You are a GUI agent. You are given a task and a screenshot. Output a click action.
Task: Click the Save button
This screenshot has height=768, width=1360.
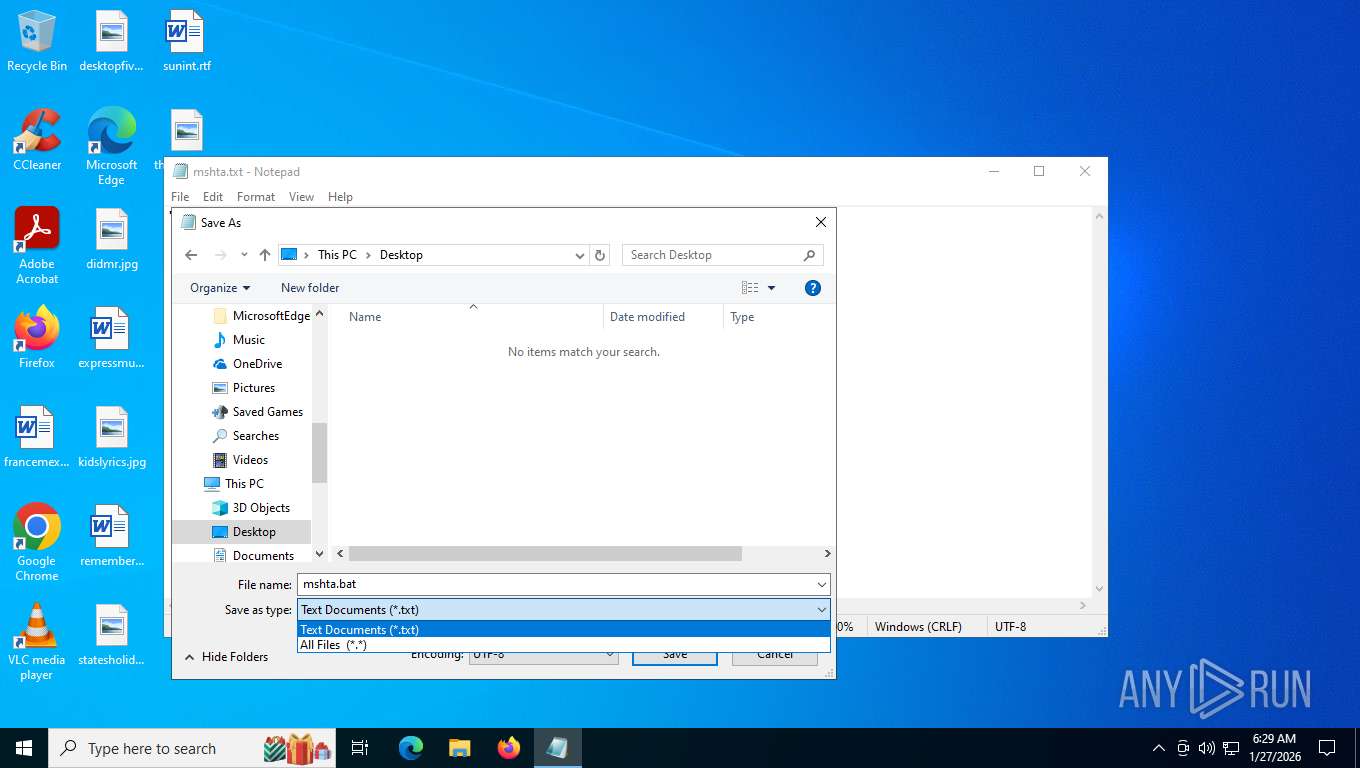[x=675, y=655]
